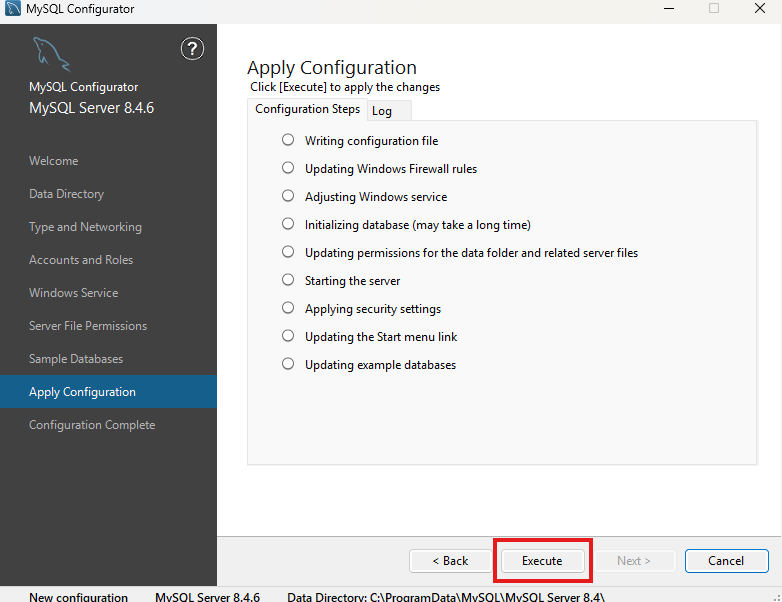Screen dimensions: 782x602
Task: Click 'Initializing database (may take a long time)' text
Action: 418,225
